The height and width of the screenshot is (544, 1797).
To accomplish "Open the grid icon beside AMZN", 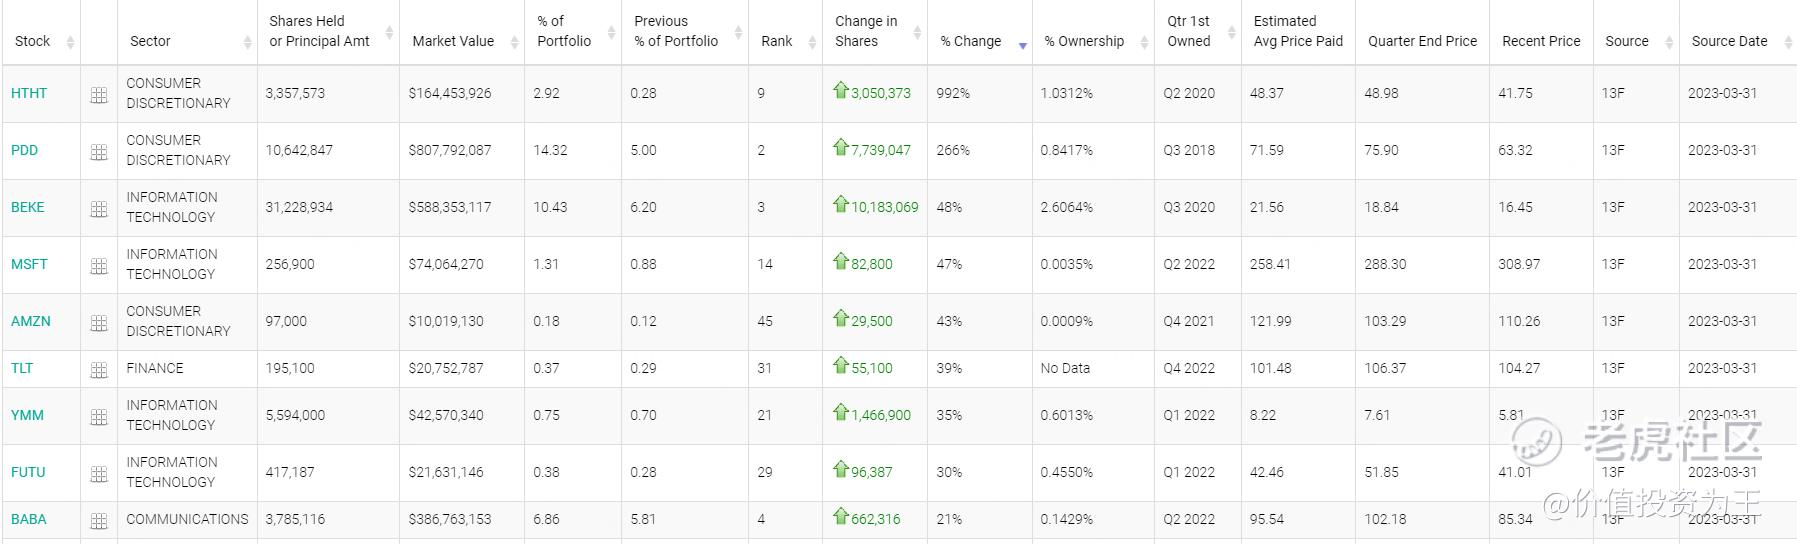I will [99, 323].
